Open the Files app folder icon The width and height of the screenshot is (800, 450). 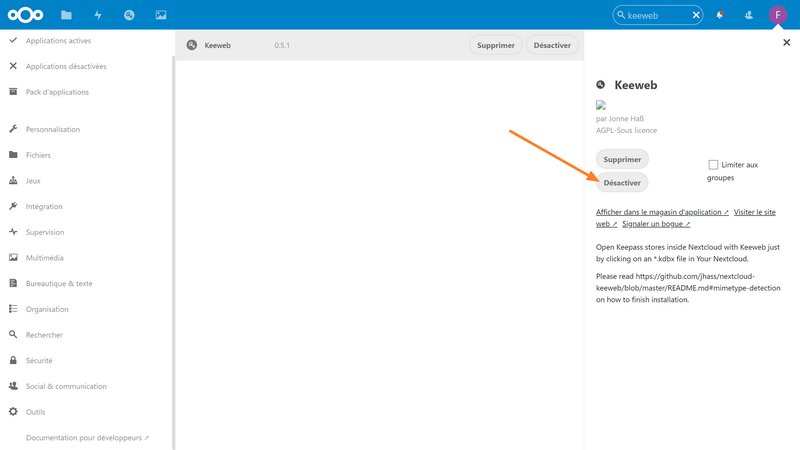[x=66, y=15]
